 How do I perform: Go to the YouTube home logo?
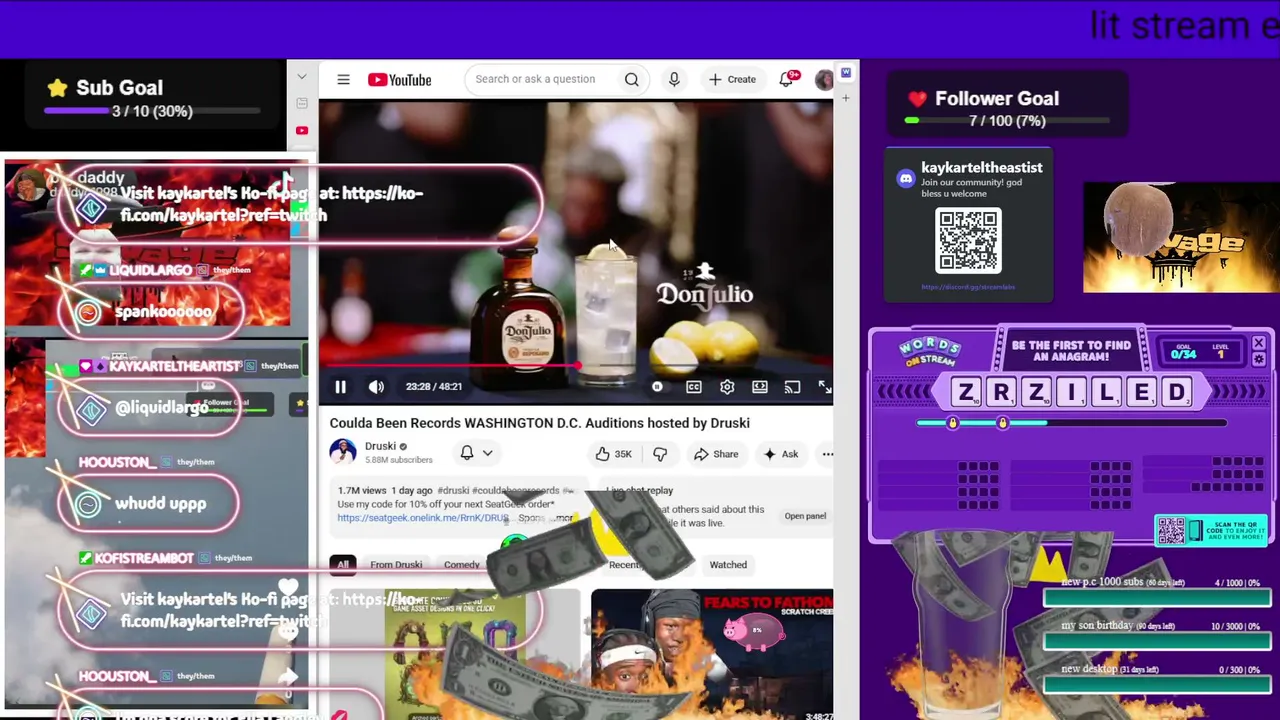point(399,80)
